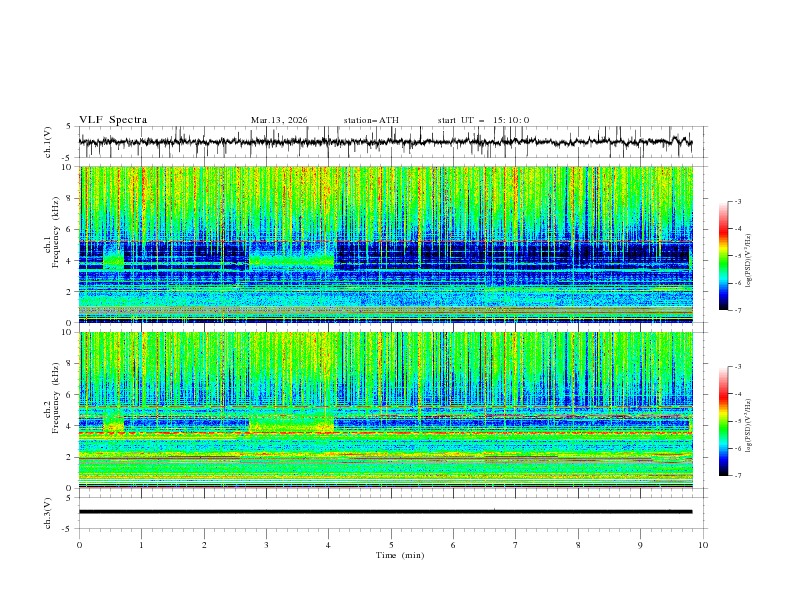Click the ch.1 Frequency (kHz) axis label
Image resolution: width=792 pixels, height=612 pixels.
point(52,233)
